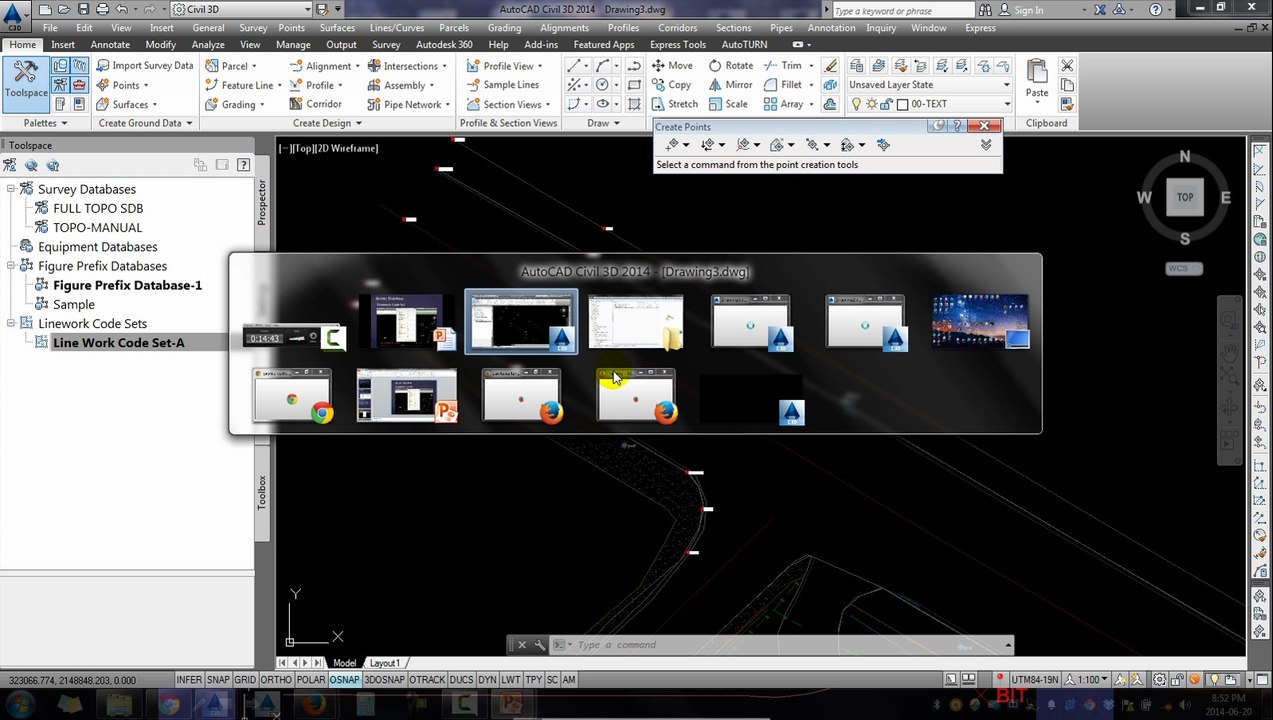The height and width of the screenshot is (720, 1273).
Task: Open the Alignments menu
Action: coord(564,28)
